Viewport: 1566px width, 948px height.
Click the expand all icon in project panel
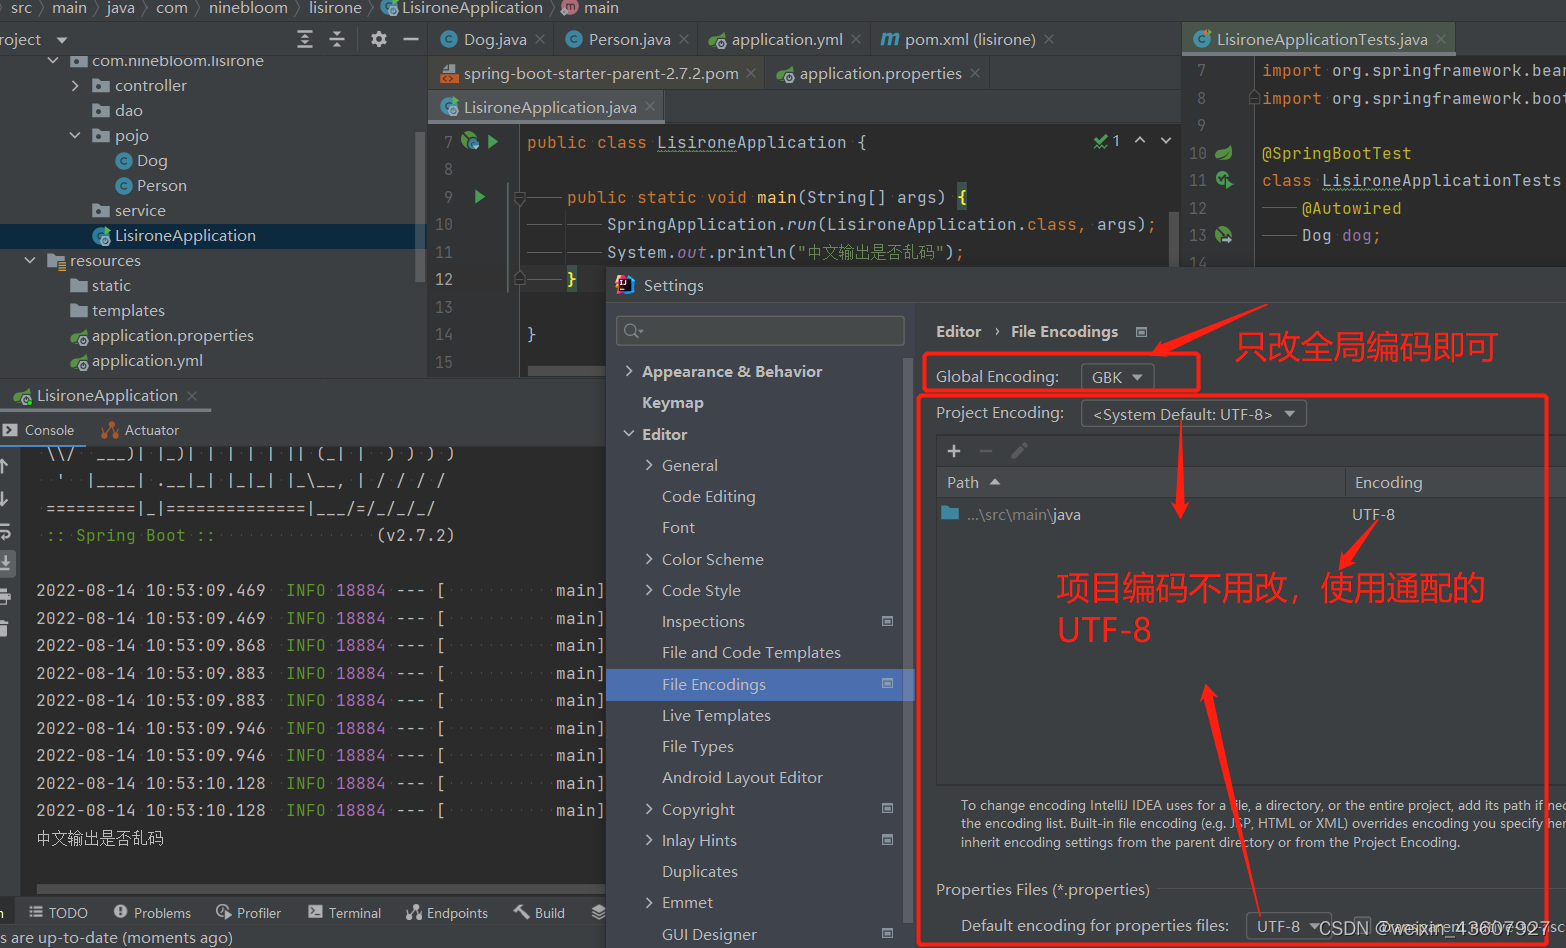[305, 39]
